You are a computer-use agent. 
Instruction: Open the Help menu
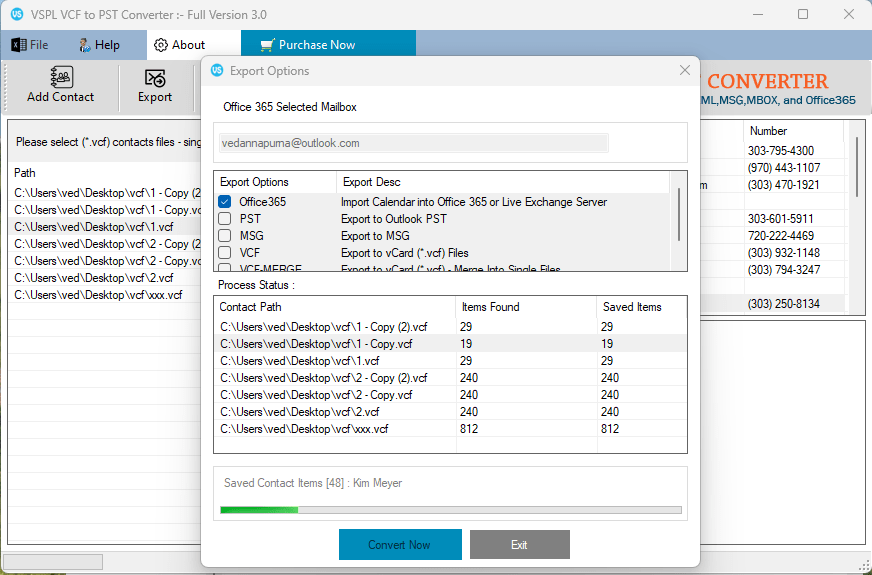pos(100,45)
